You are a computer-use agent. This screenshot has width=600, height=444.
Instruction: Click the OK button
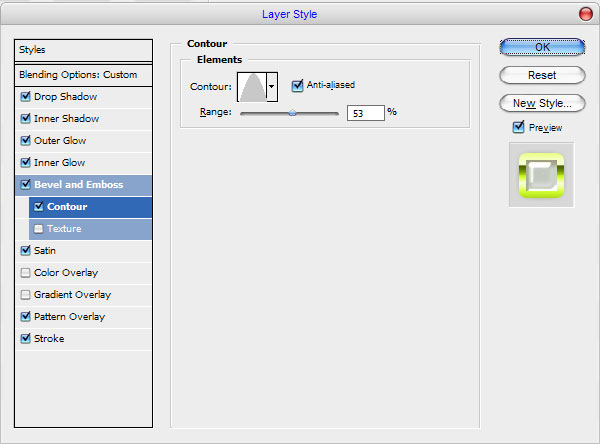pos(542,47)
